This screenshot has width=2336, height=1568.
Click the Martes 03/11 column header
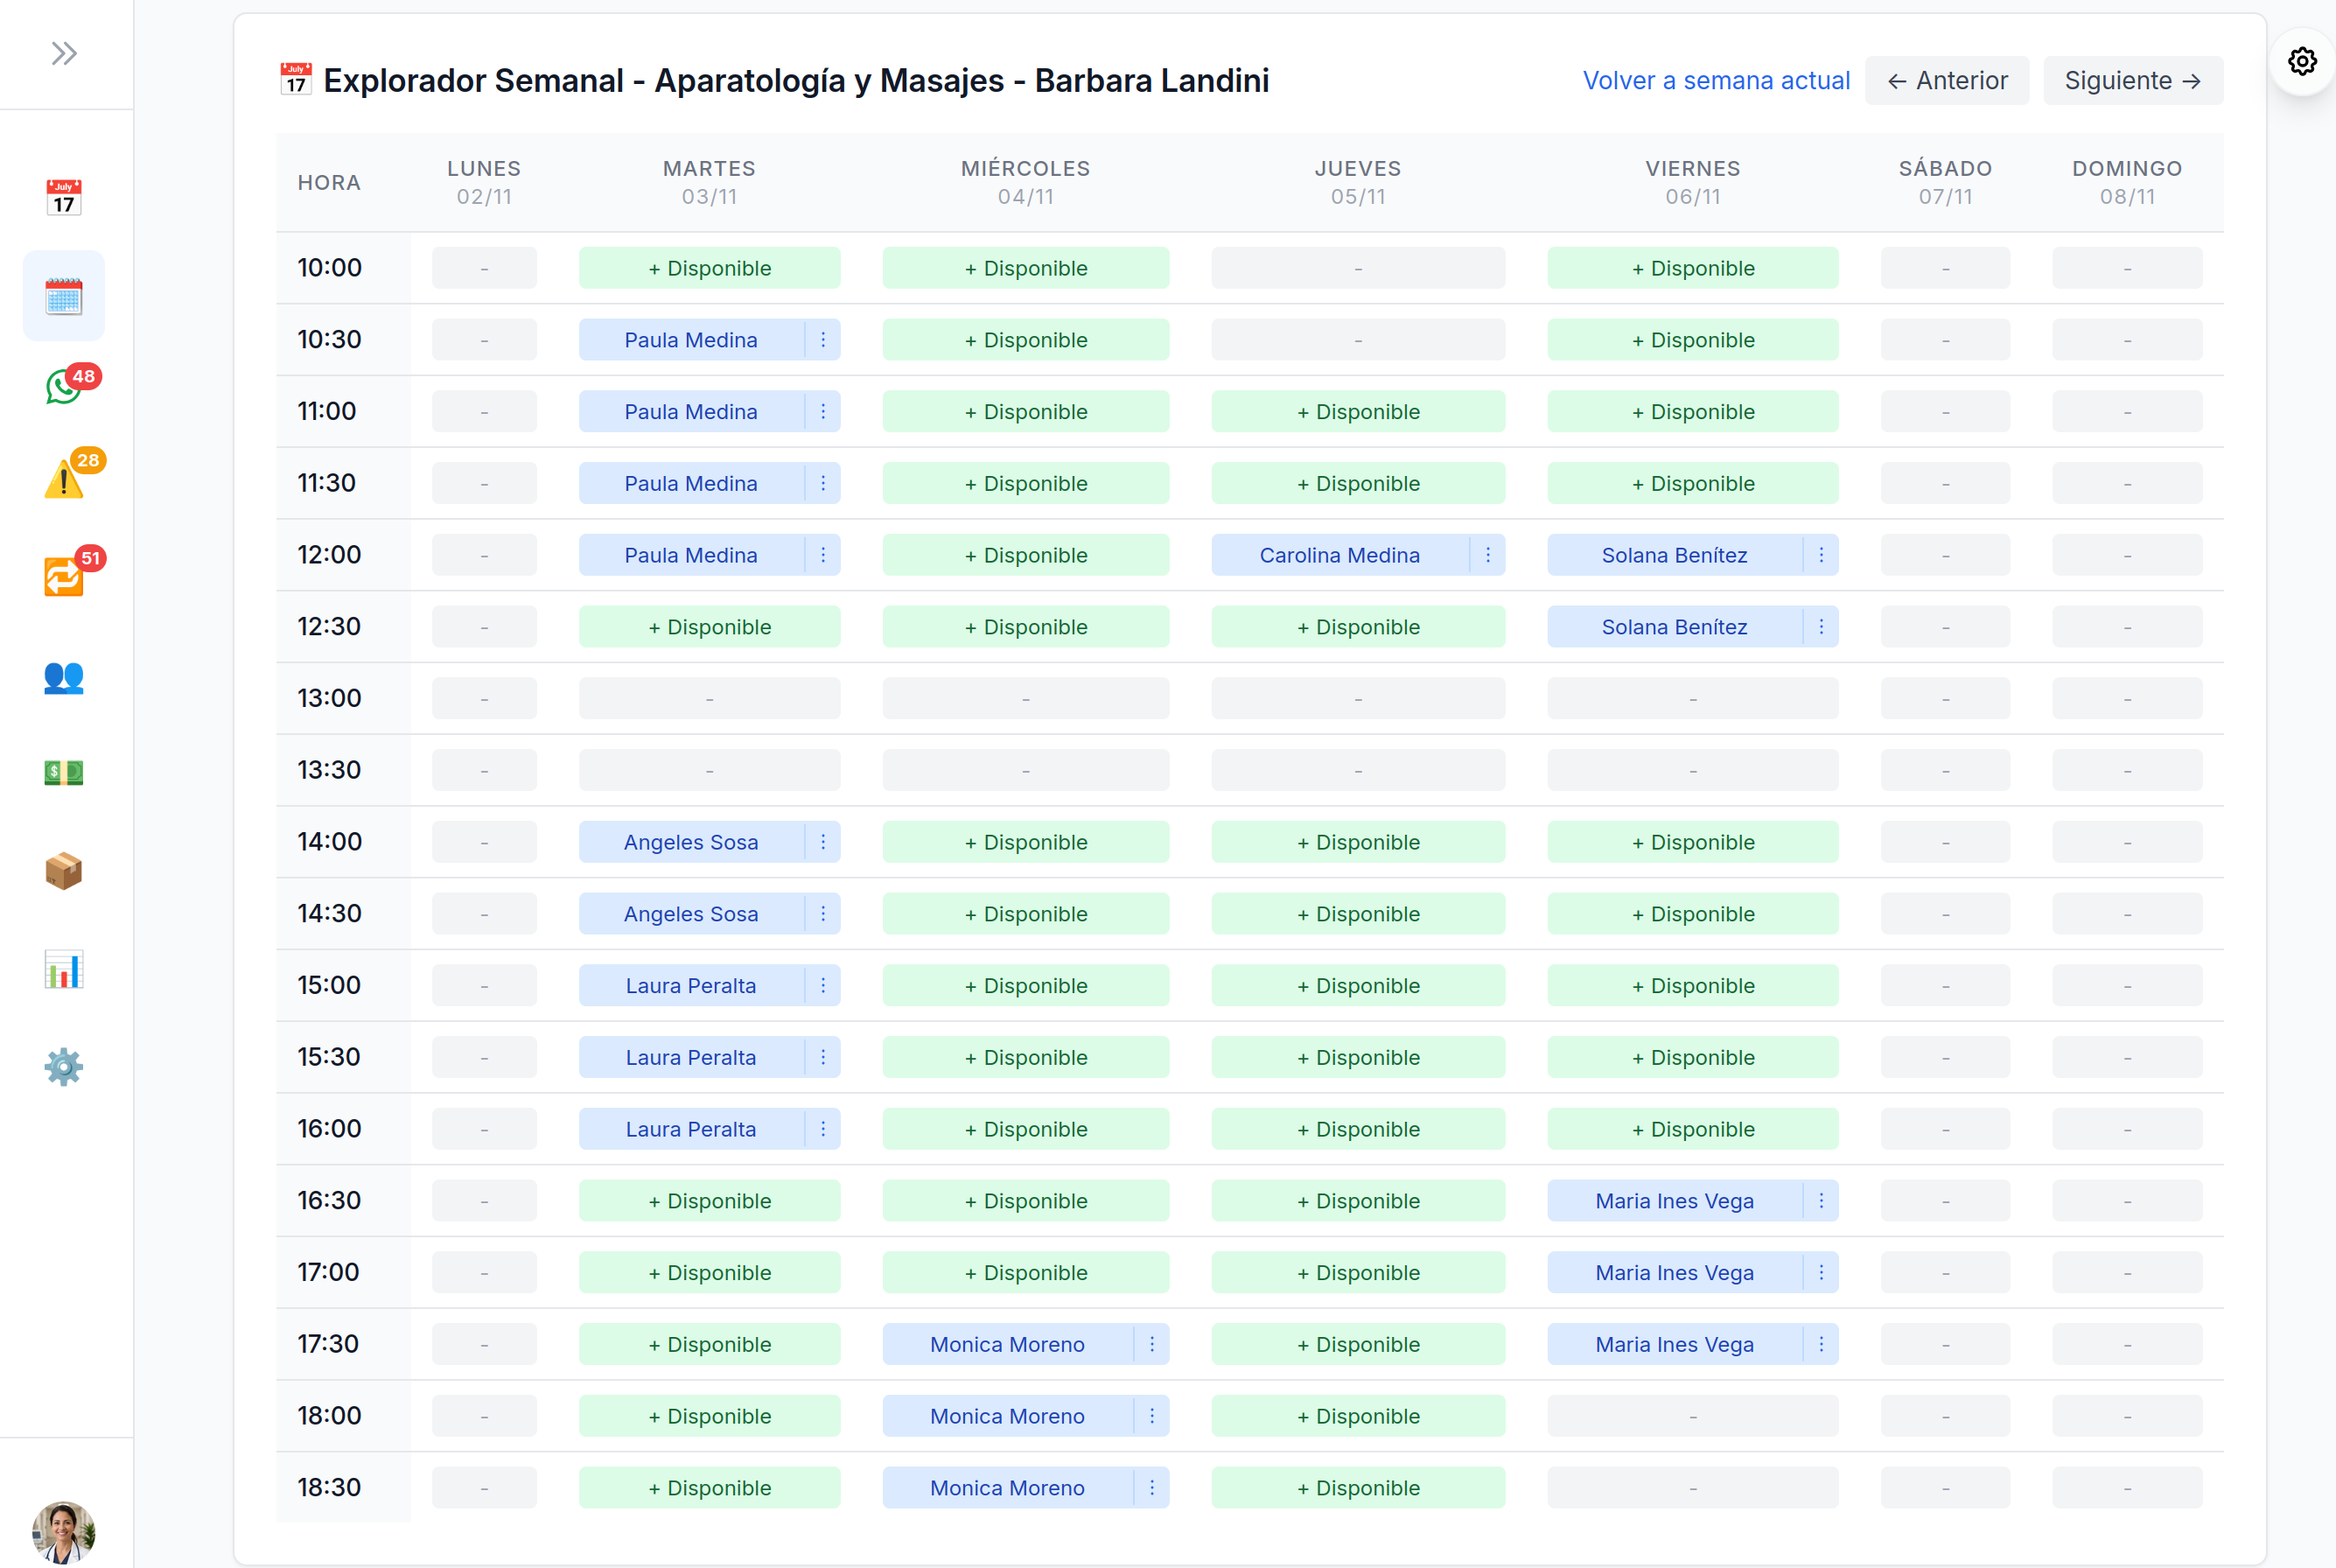tap(710, 182)
